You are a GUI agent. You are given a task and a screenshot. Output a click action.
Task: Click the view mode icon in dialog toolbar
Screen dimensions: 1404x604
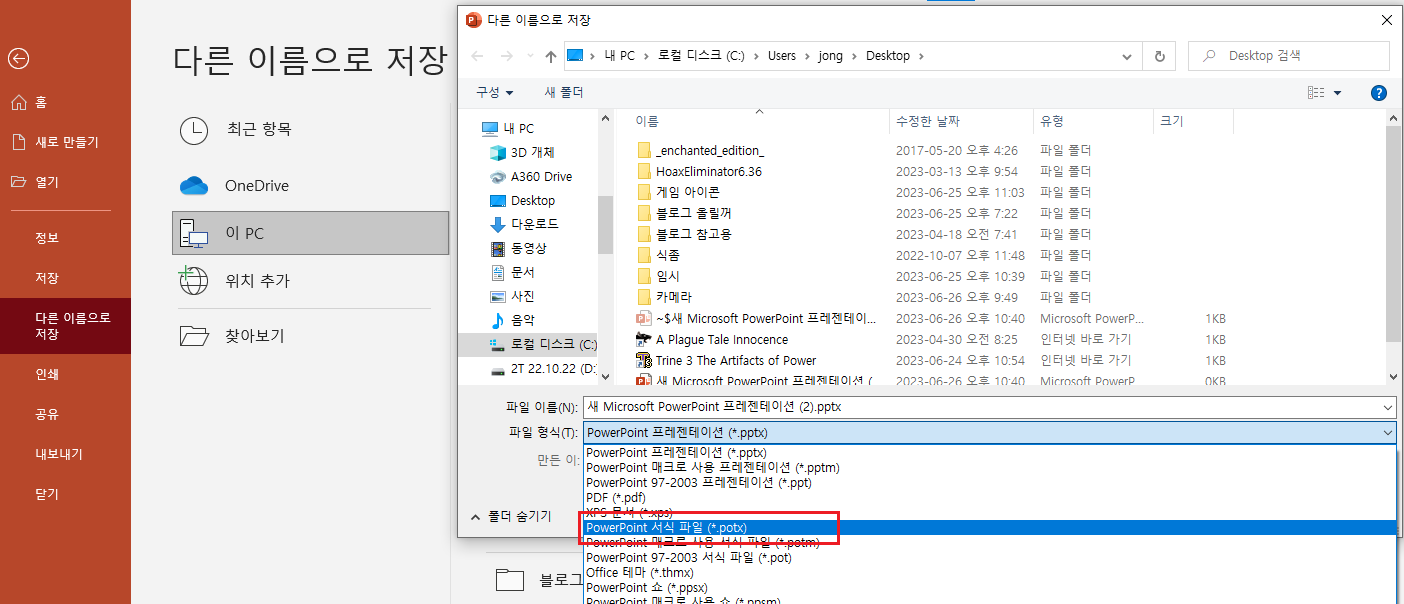click(1316, 93)
